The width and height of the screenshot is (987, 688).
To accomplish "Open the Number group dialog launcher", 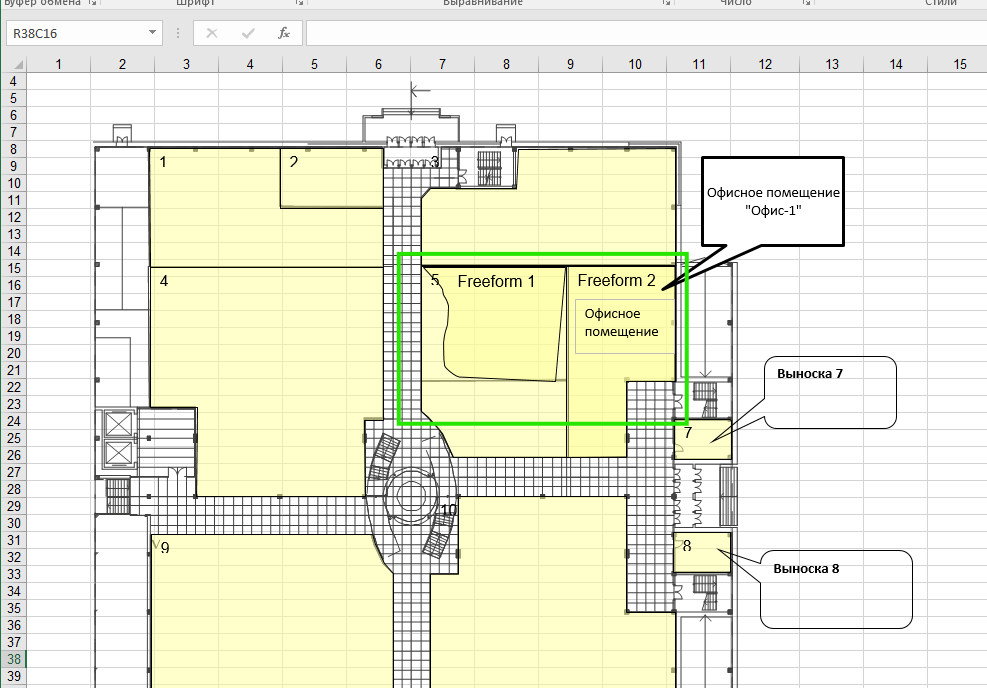I will tap(805, 4).
